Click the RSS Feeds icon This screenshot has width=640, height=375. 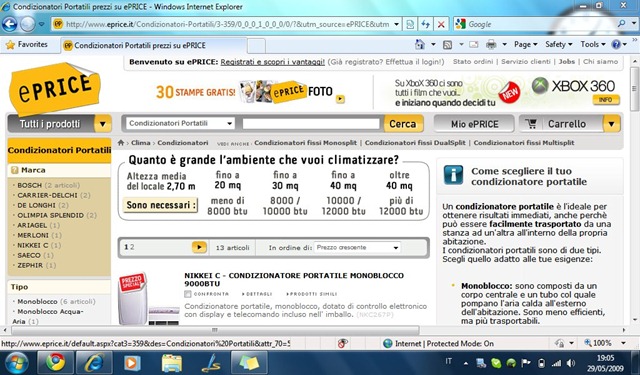(x=448, y=44)
